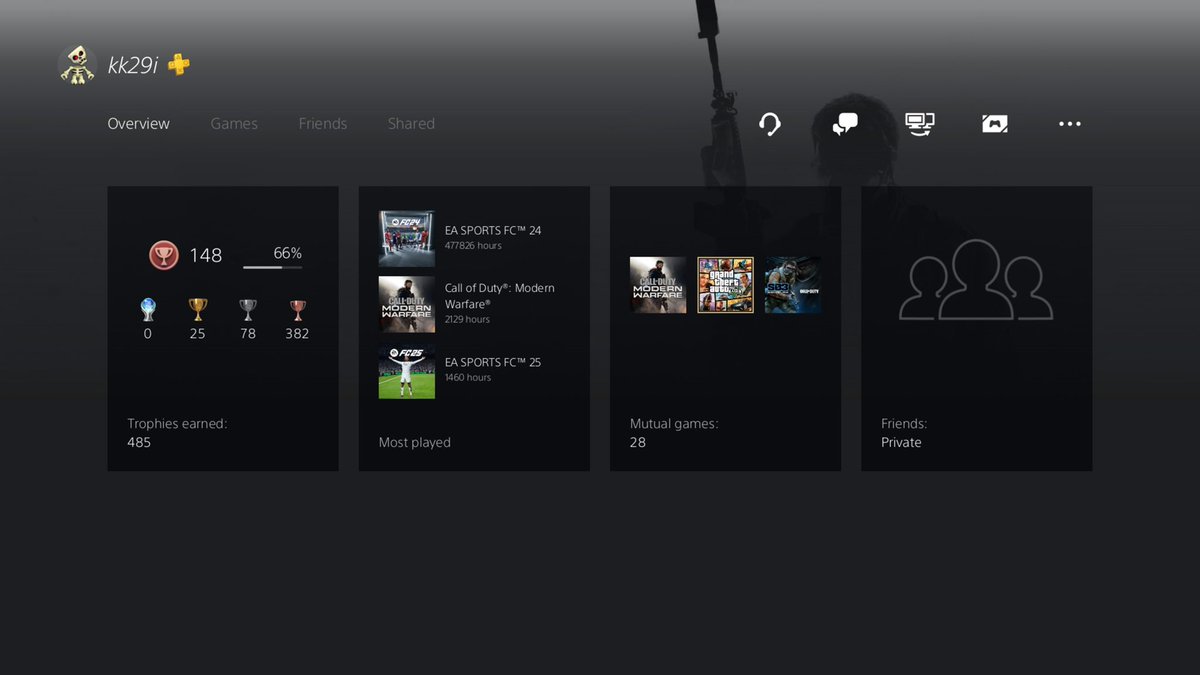Open EA SPORTS FC 25 cover thumbnail
The width and height of the screenshot is (1200, 675).
[x=407, y=371]
